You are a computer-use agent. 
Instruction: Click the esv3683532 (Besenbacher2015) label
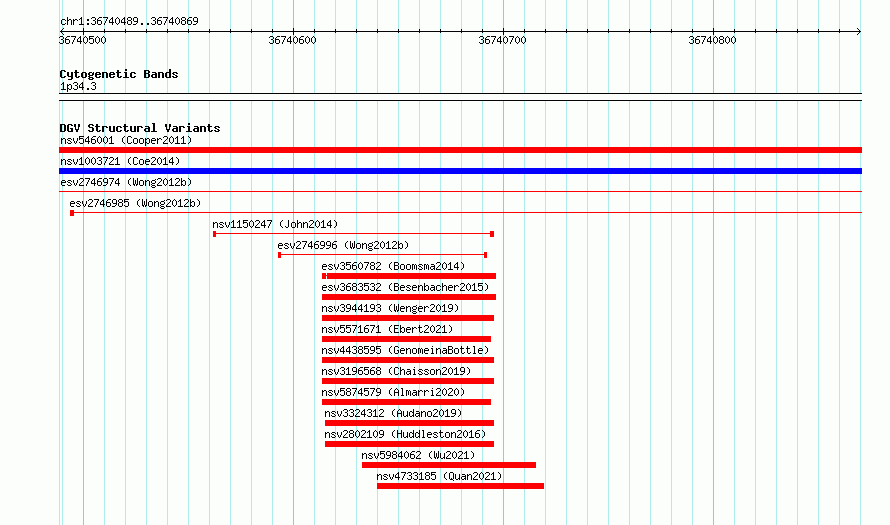[405, 287]
